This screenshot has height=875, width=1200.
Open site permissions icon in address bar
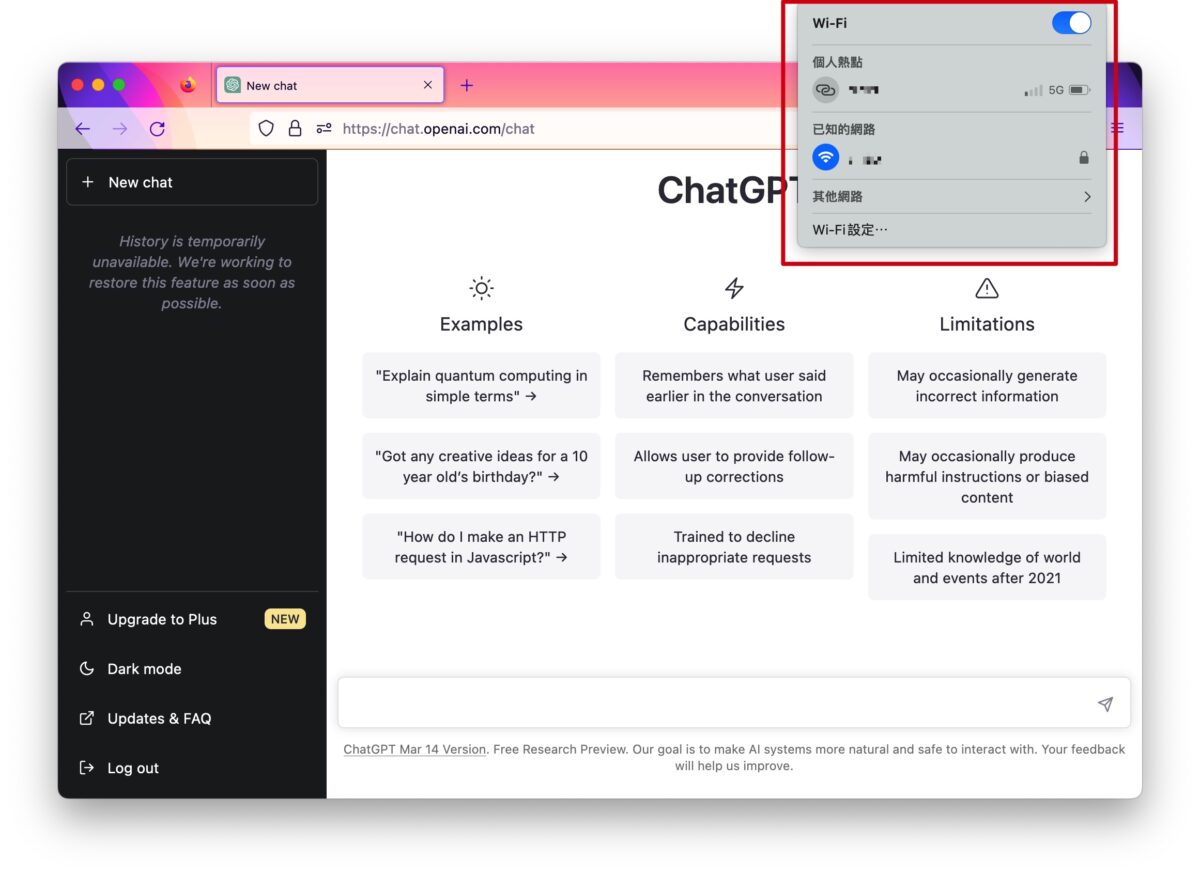point(324,129)
